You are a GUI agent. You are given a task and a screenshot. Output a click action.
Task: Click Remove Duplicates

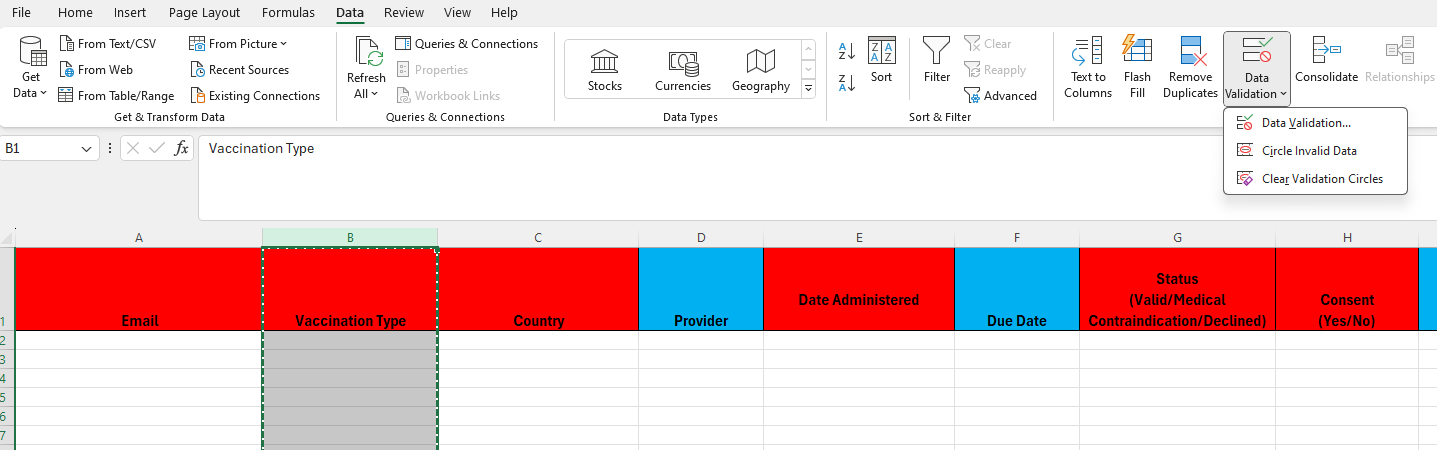pyautogui.click(x=1190, y=68)
